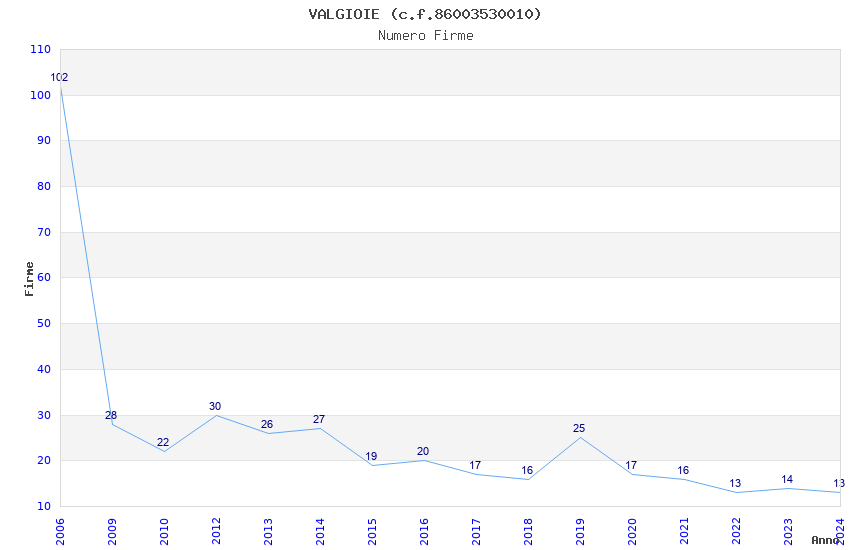Image resolution: width=850 pixels, height=550 pixels.
Task: Click the y-axis value 90
Action: tap(43, 140)
